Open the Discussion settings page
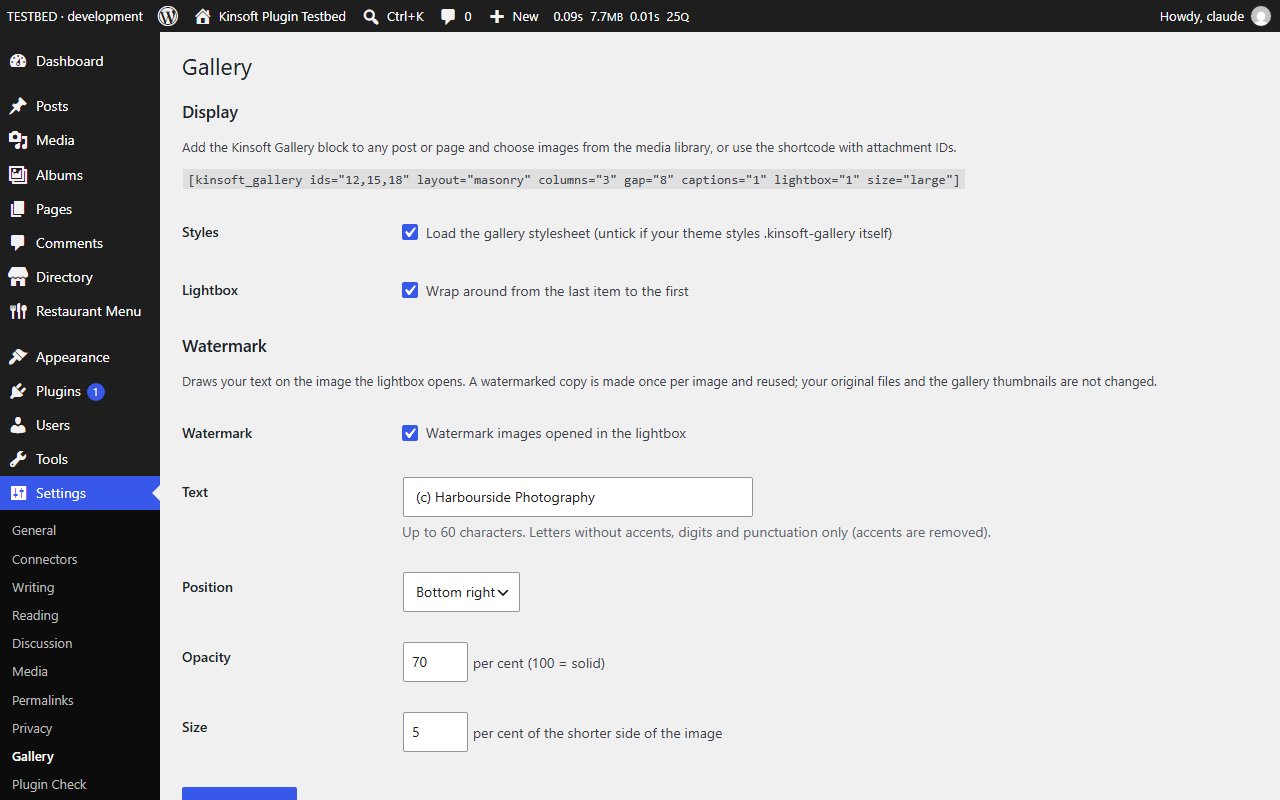Image resolution: width=1280 pixels, height=800 pixels. point(42,643)
